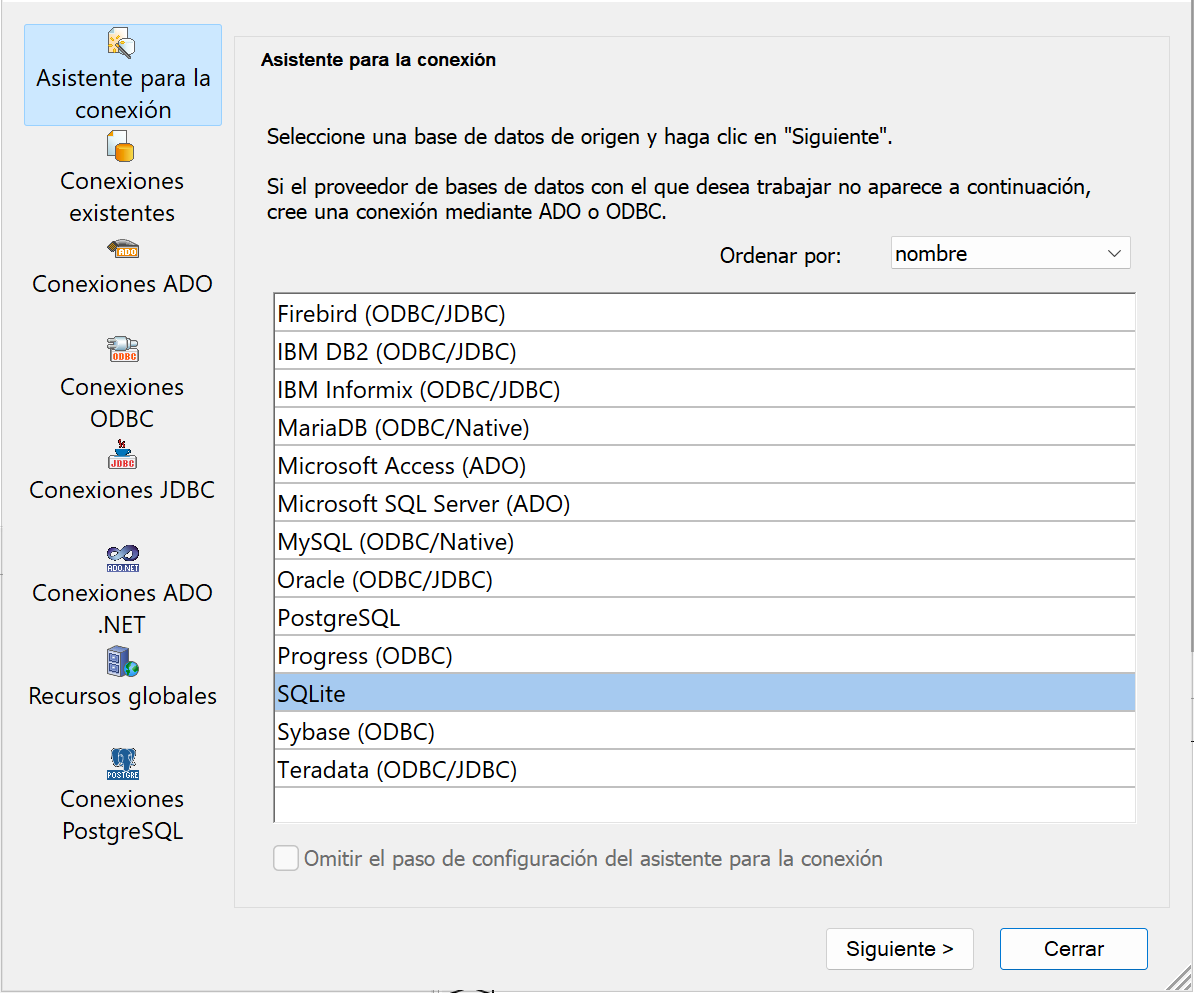Select MySQL (ODBC/Native) in database list
Screen dimensions: 1194x993
[395, 542]
